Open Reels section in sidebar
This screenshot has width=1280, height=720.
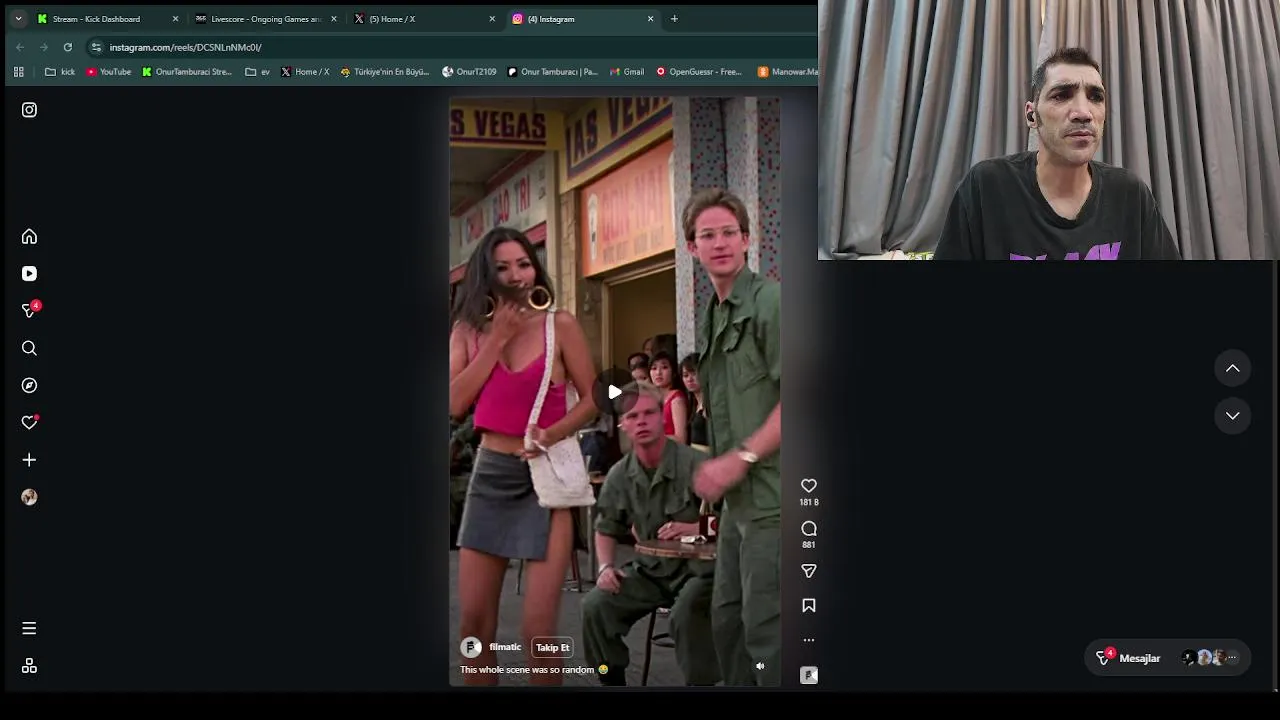(x=29, y=274)
